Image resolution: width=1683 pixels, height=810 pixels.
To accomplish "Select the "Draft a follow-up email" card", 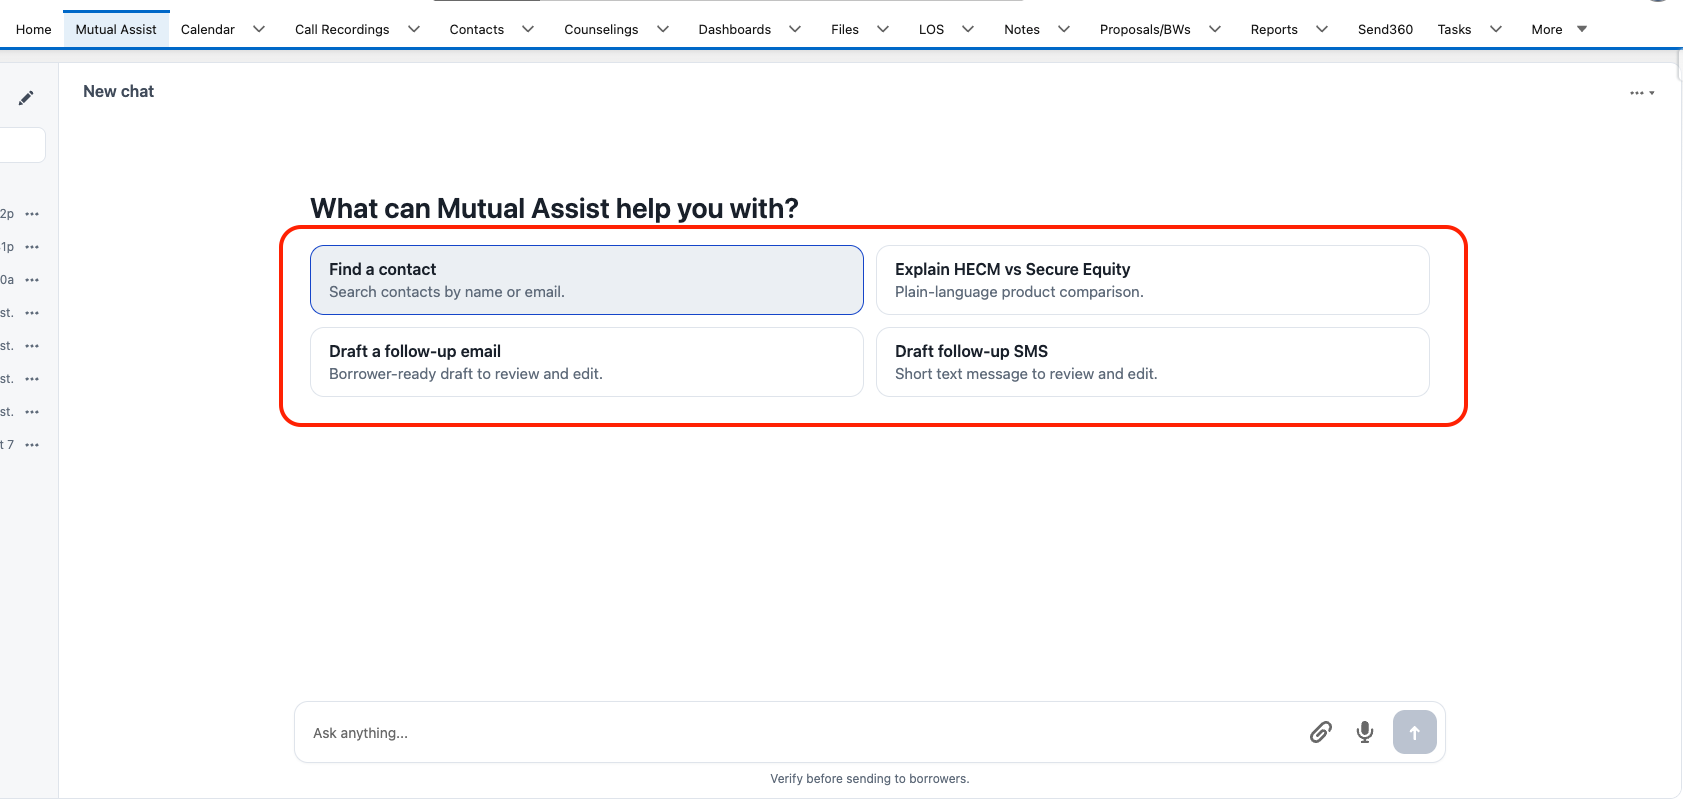I will 587,362.
